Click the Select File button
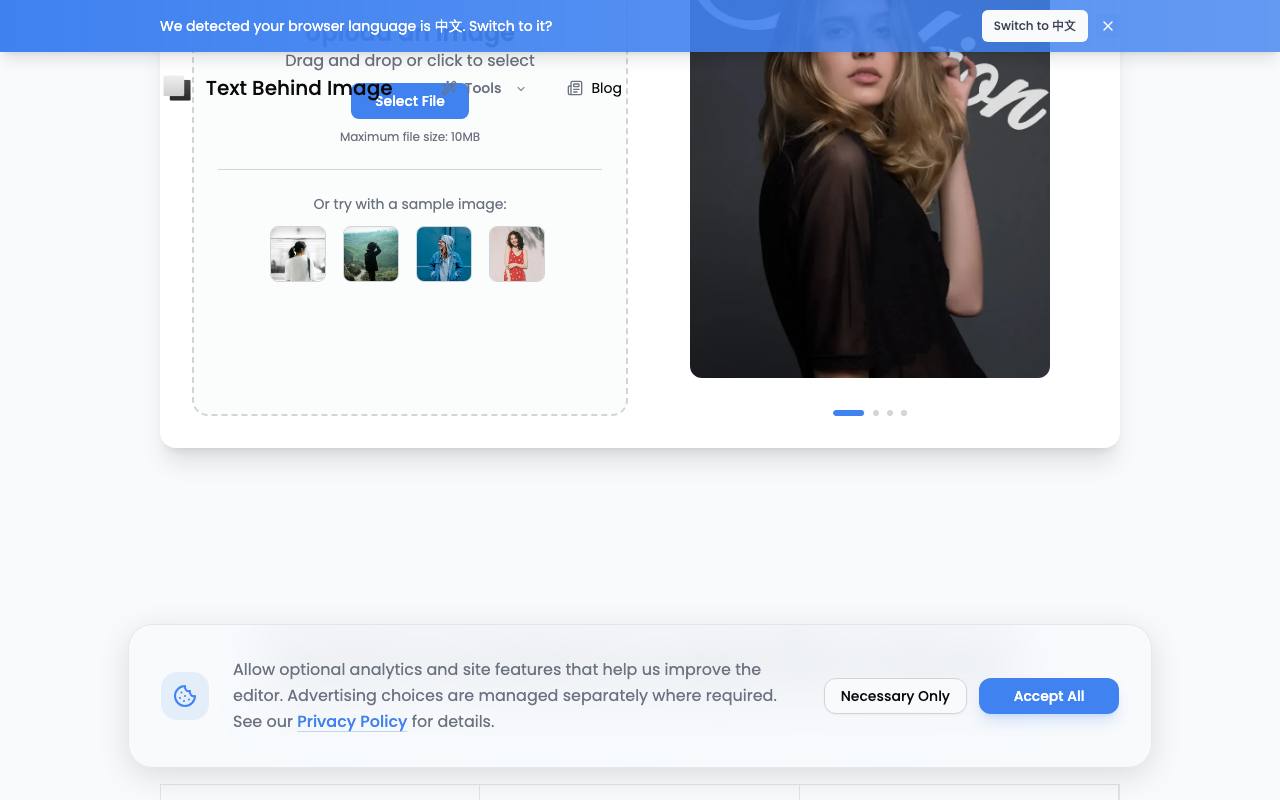 tap(410, 101)
